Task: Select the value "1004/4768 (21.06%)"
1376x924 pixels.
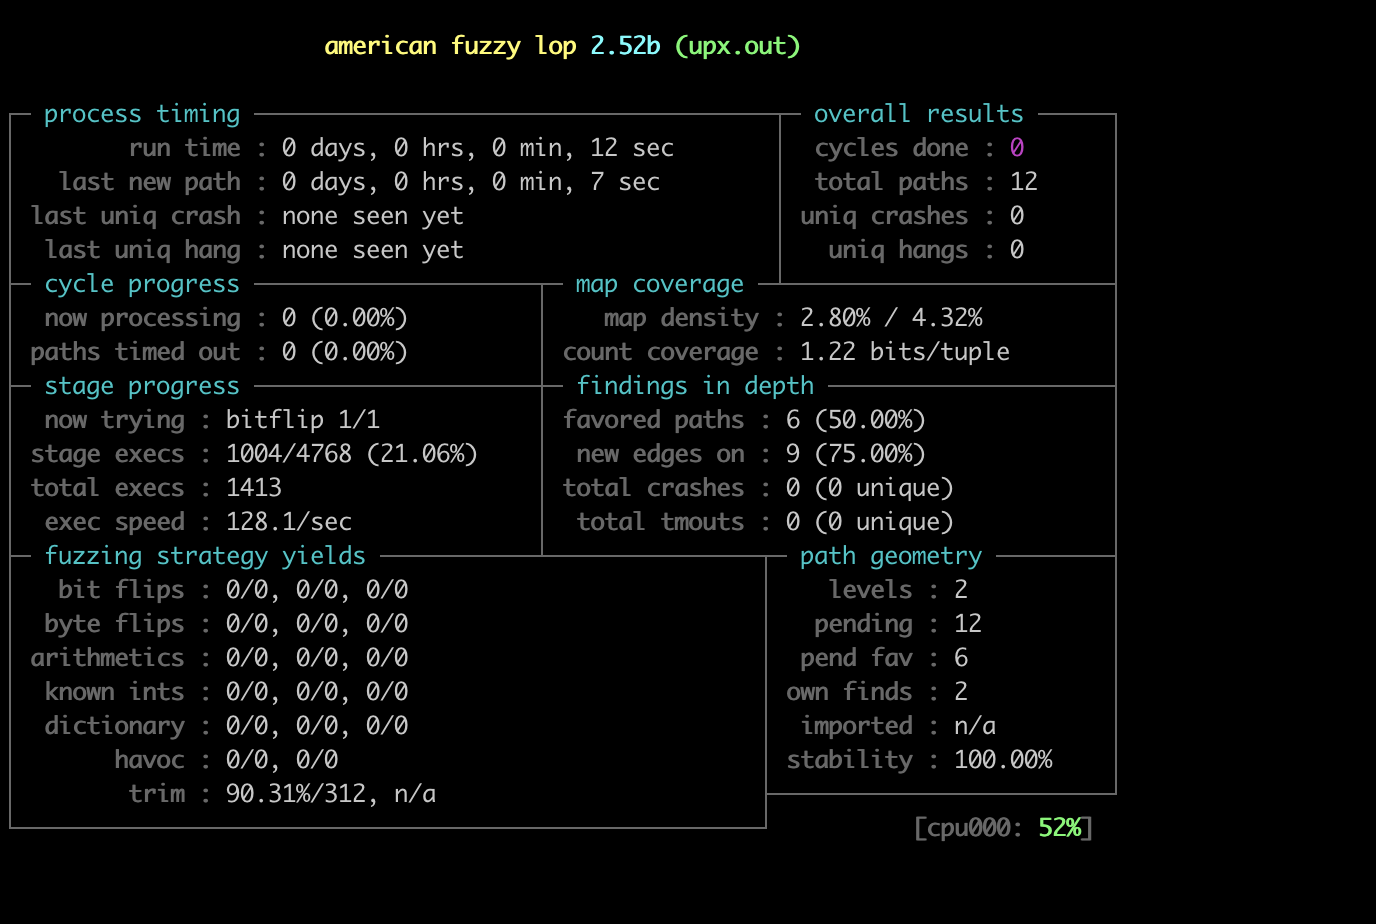Action: (x=352, y=454)
